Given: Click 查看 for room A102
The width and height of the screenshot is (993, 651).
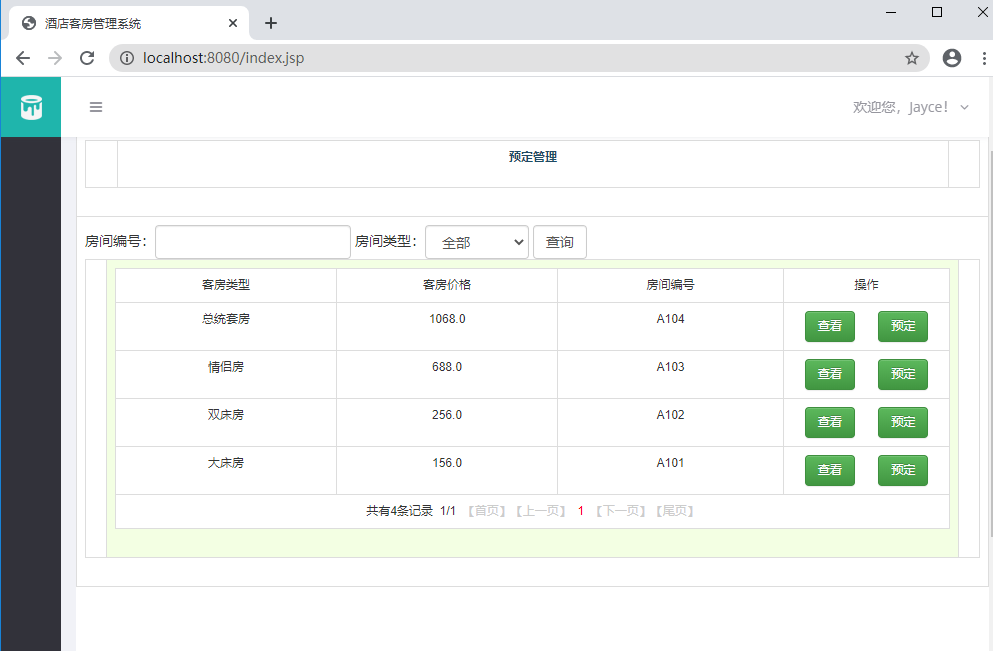Looking at the screenshot, I should point(830,422).
